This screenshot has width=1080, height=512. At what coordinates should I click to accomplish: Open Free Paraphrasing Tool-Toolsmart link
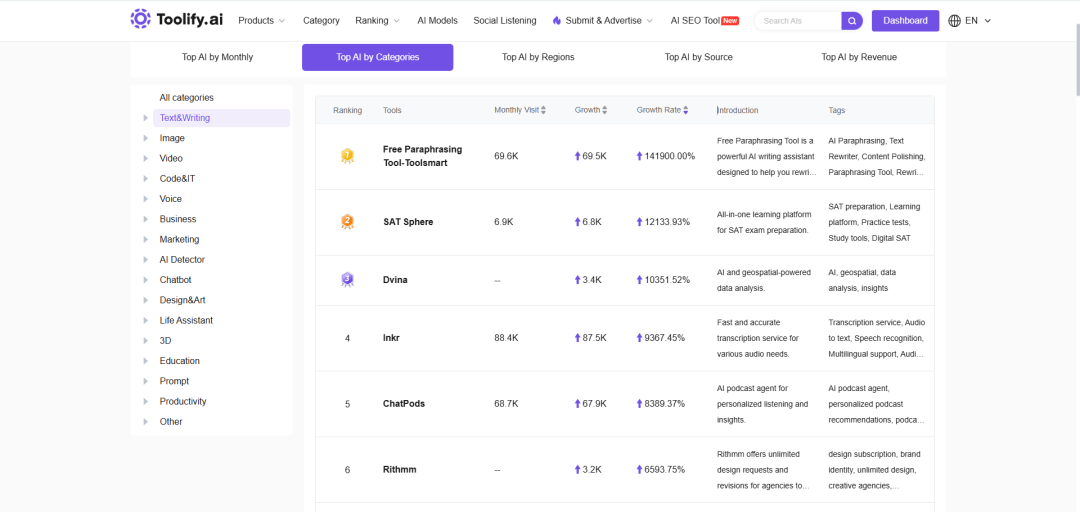422,156
